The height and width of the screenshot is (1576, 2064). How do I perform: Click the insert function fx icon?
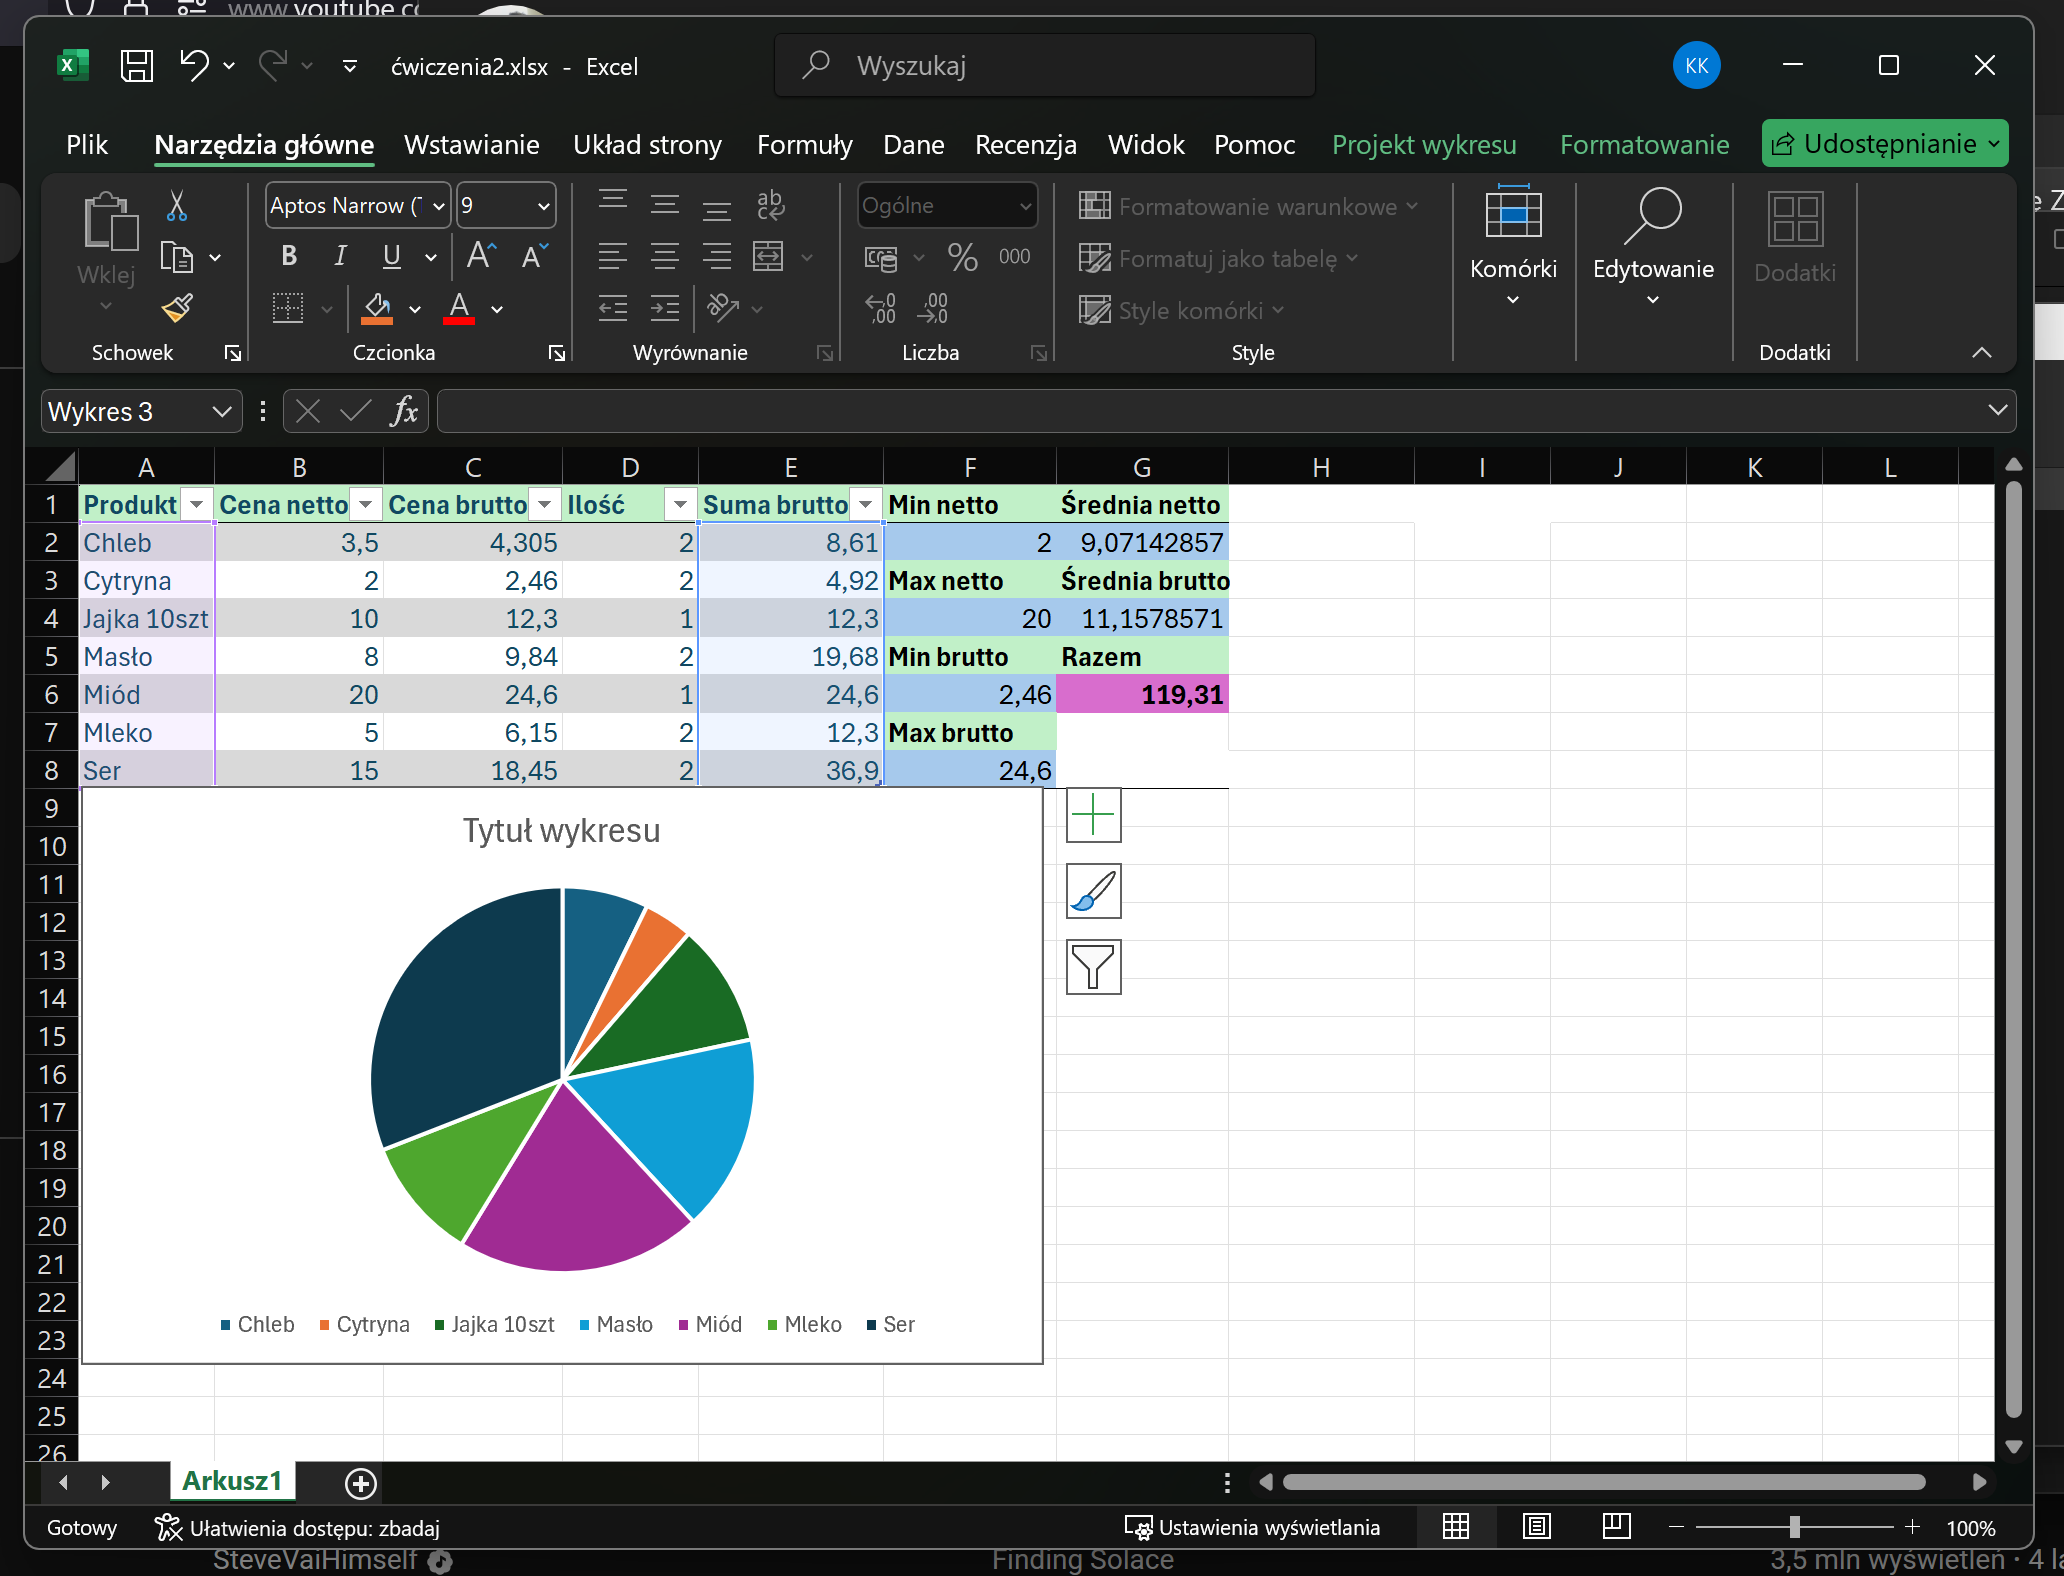tap(403, 411)
